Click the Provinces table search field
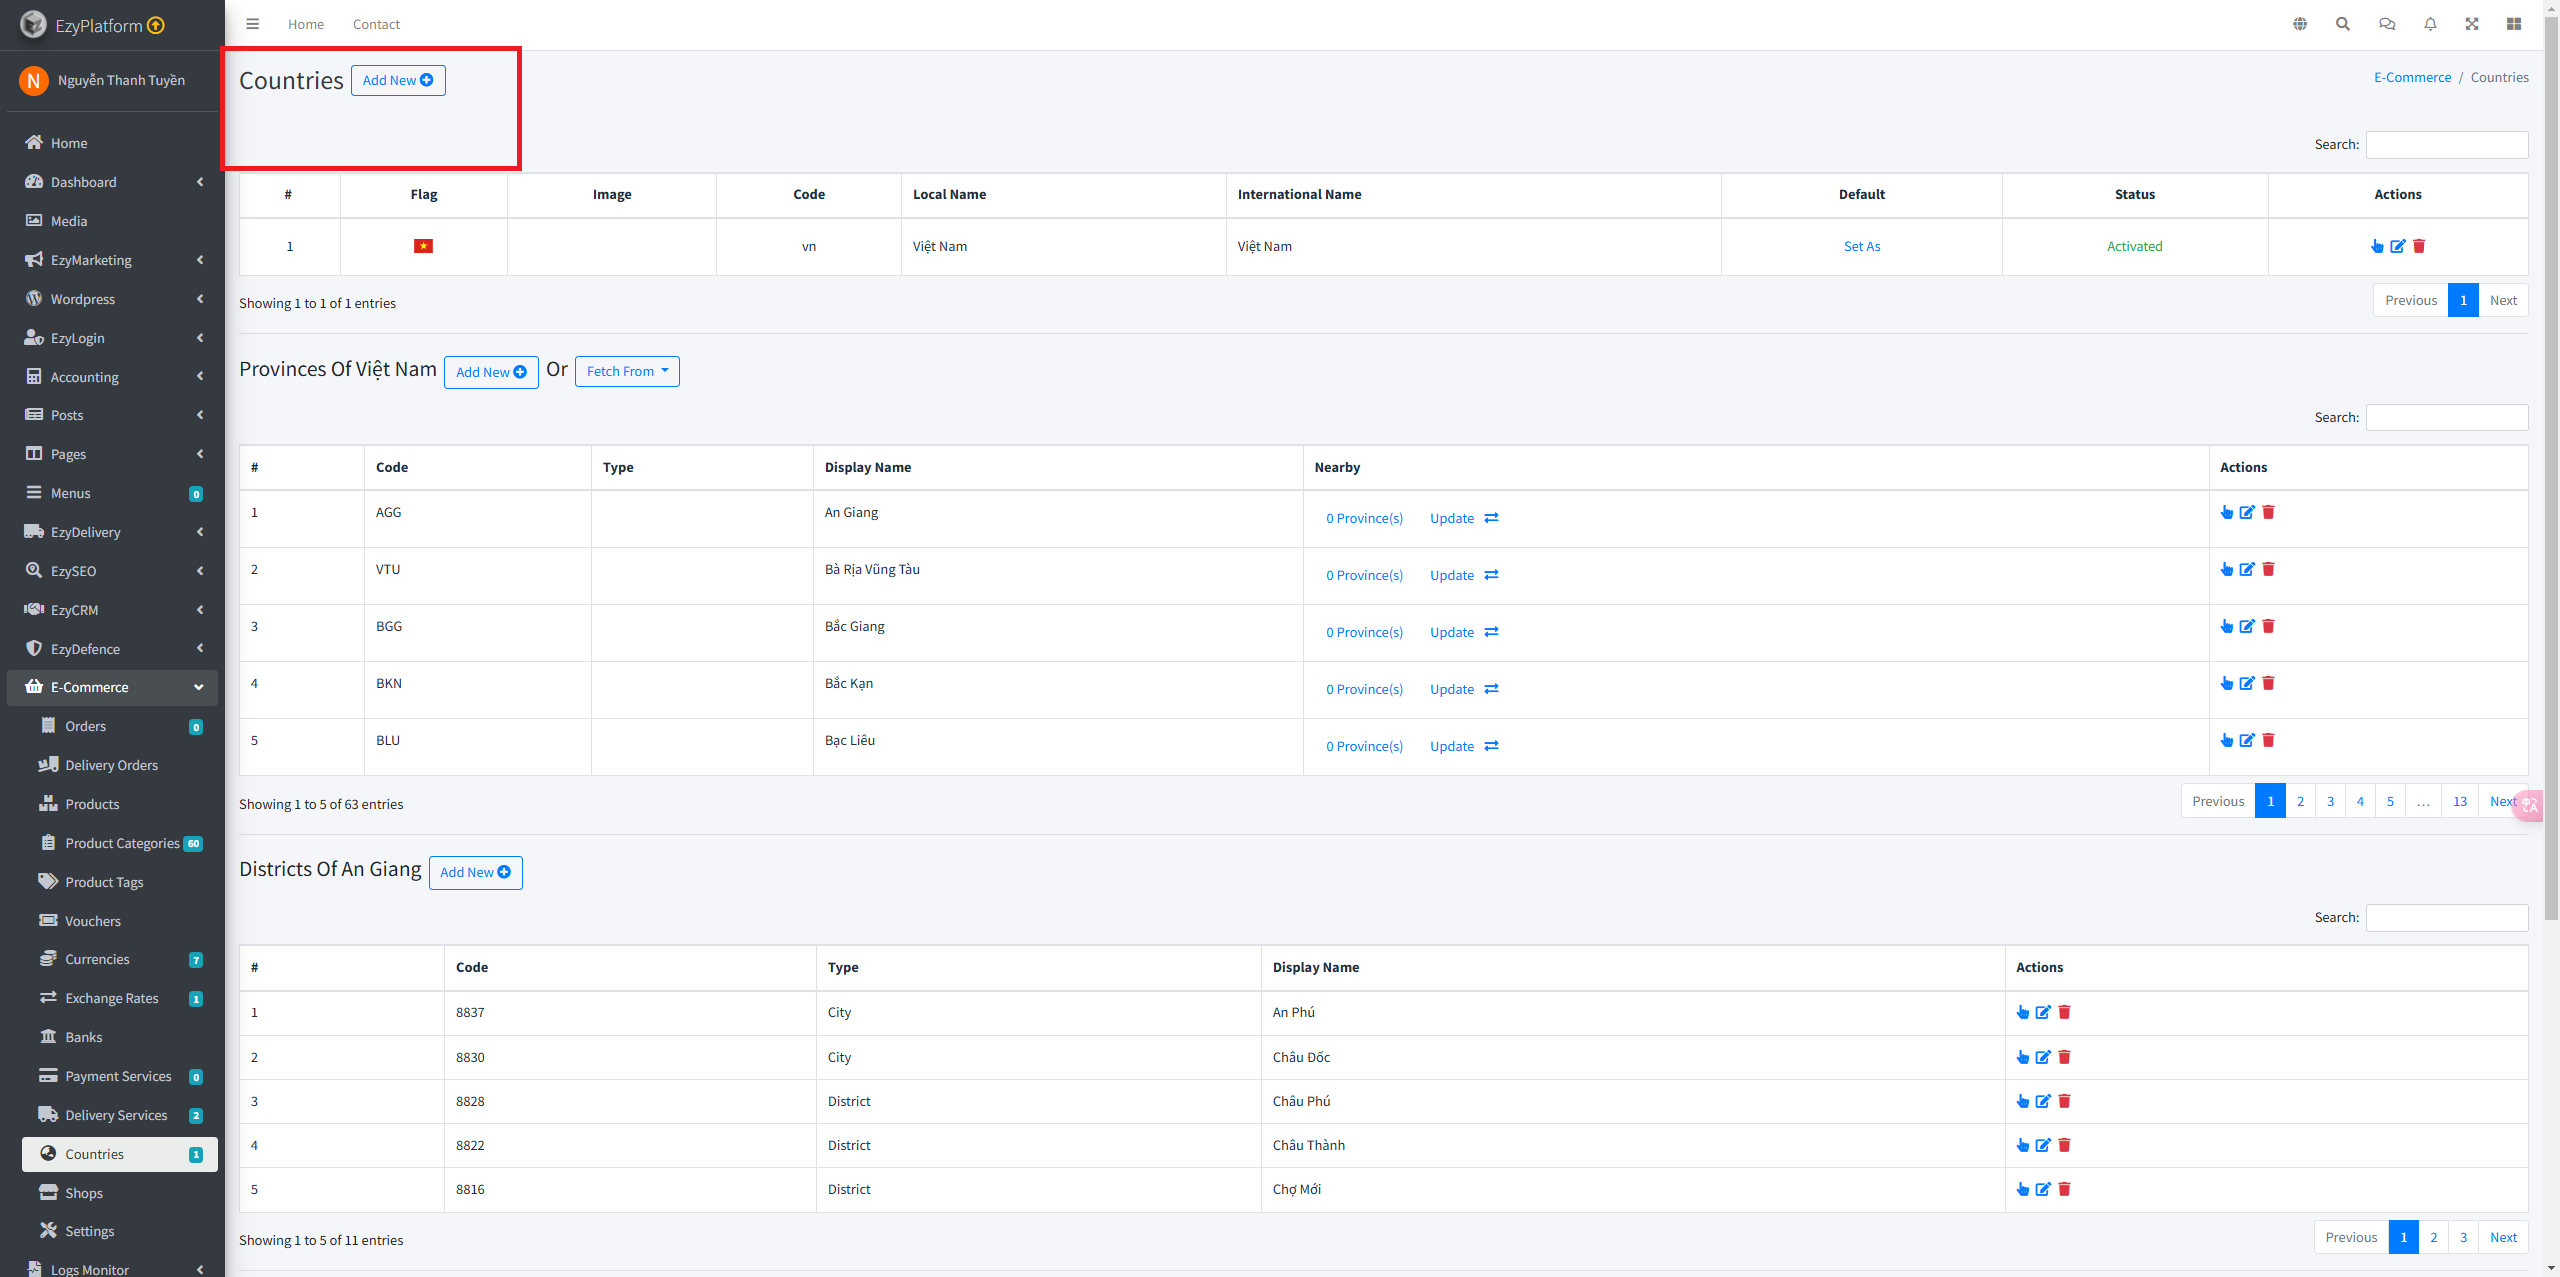The height and width of the screenshot is (1277, 2560). pyautogui.click(x=2447, y=417)
